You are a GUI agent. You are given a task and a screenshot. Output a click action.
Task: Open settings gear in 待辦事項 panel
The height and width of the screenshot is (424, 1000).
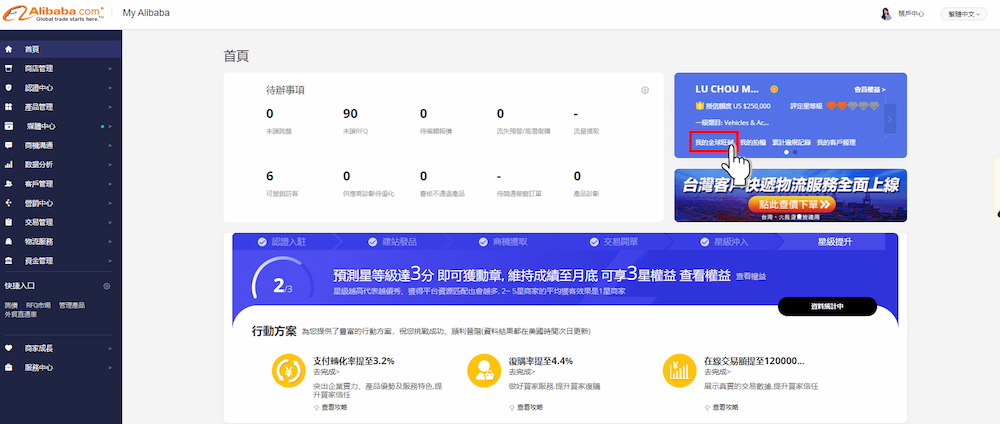[645, 90]
